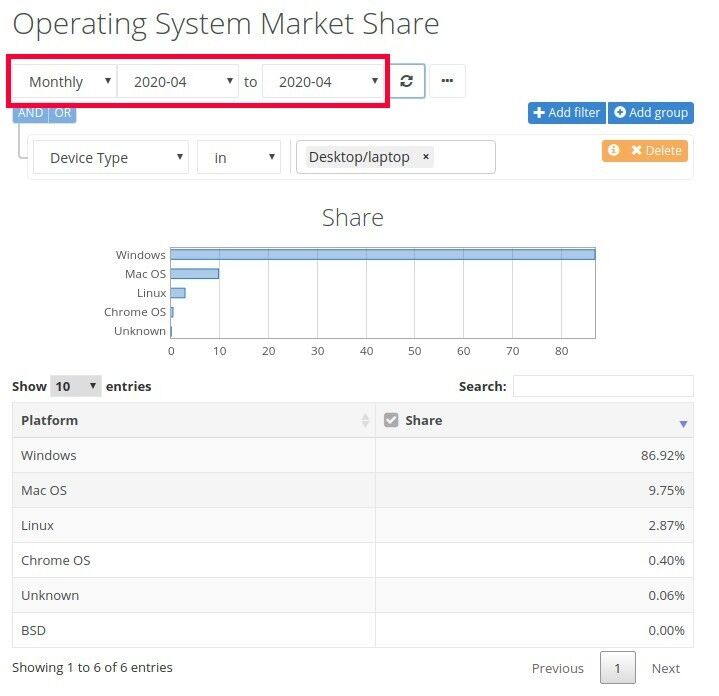This screenshot has width=719, height=696.
Task: Open the Device Type field dropdown
Action: [x=111, y=158]
